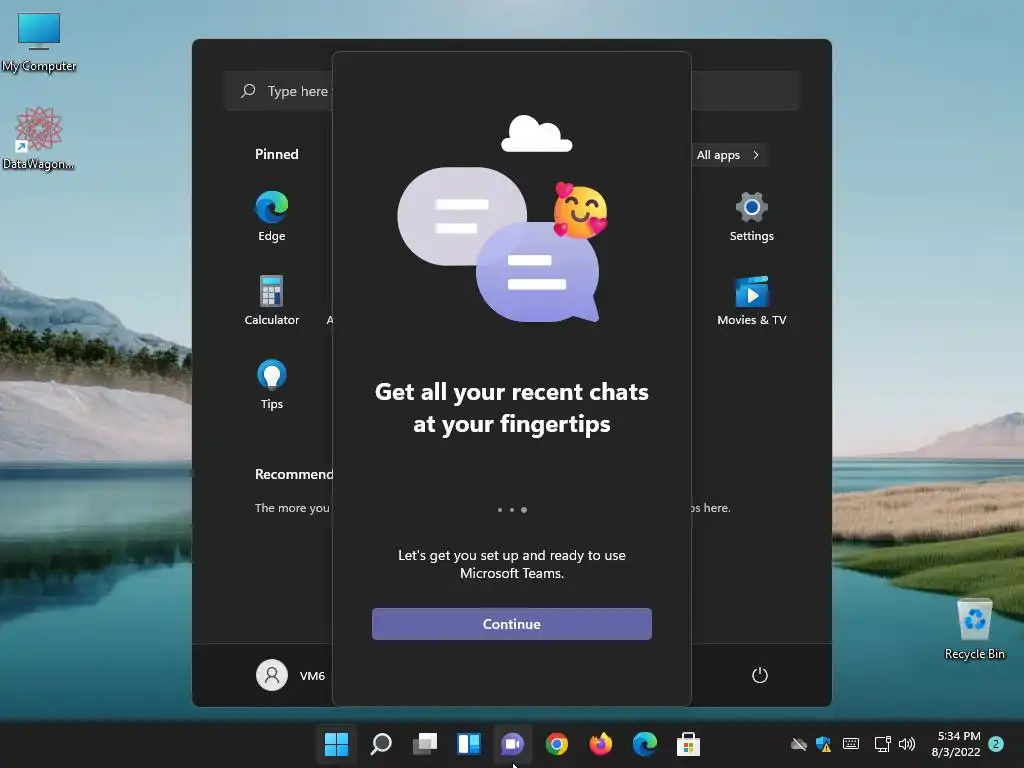Open Settings from pinned apps
This screenshot has height=768, width=1024.
[x=752, y=216]
